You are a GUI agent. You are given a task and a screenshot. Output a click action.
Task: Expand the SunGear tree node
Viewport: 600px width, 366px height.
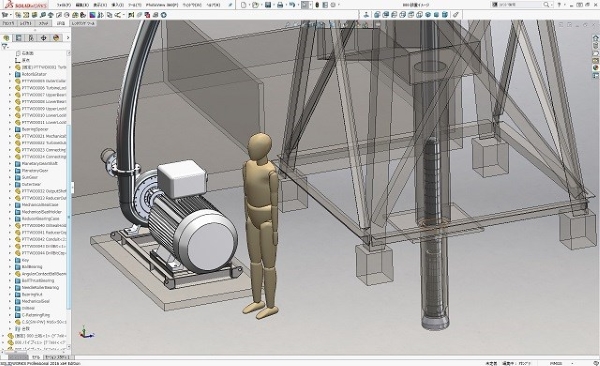click(10, 178)
